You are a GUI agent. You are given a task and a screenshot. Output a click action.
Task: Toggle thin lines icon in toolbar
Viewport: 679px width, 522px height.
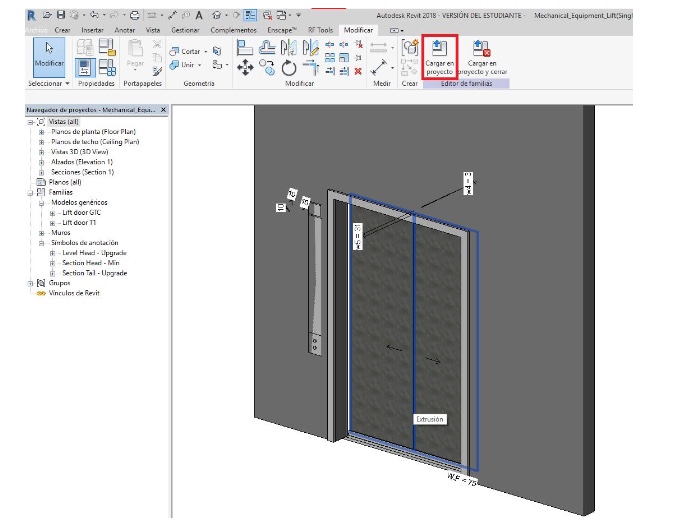click(x=250, y=16)
